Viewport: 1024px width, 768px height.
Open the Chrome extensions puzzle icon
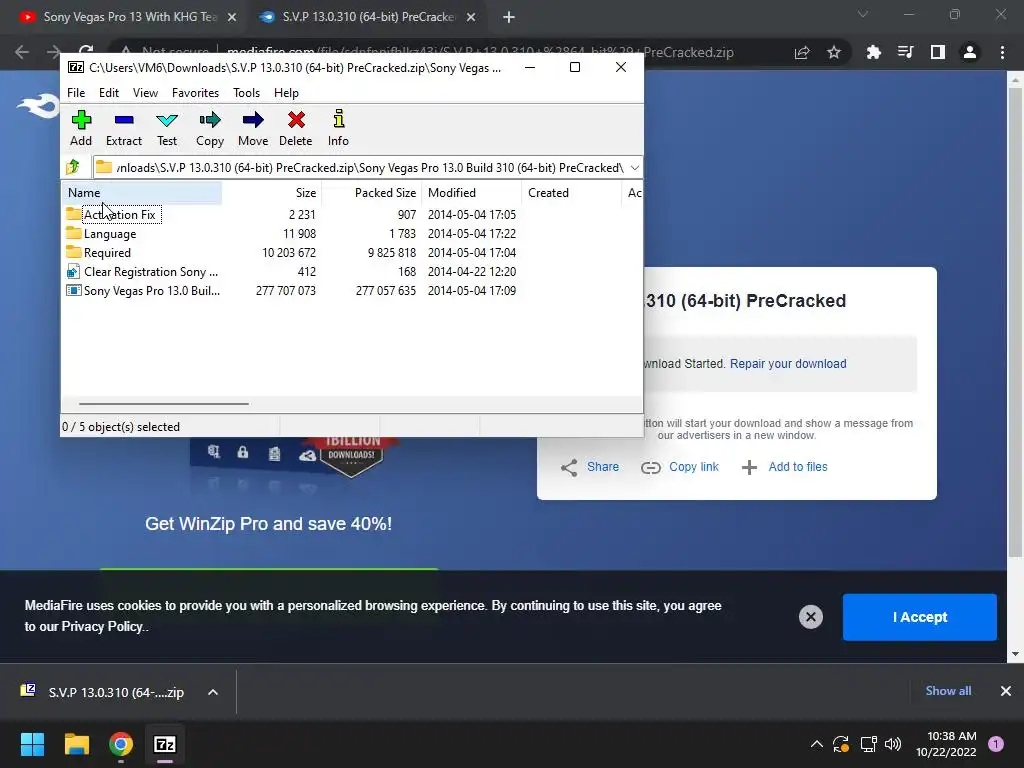click(x=873, y=52)
